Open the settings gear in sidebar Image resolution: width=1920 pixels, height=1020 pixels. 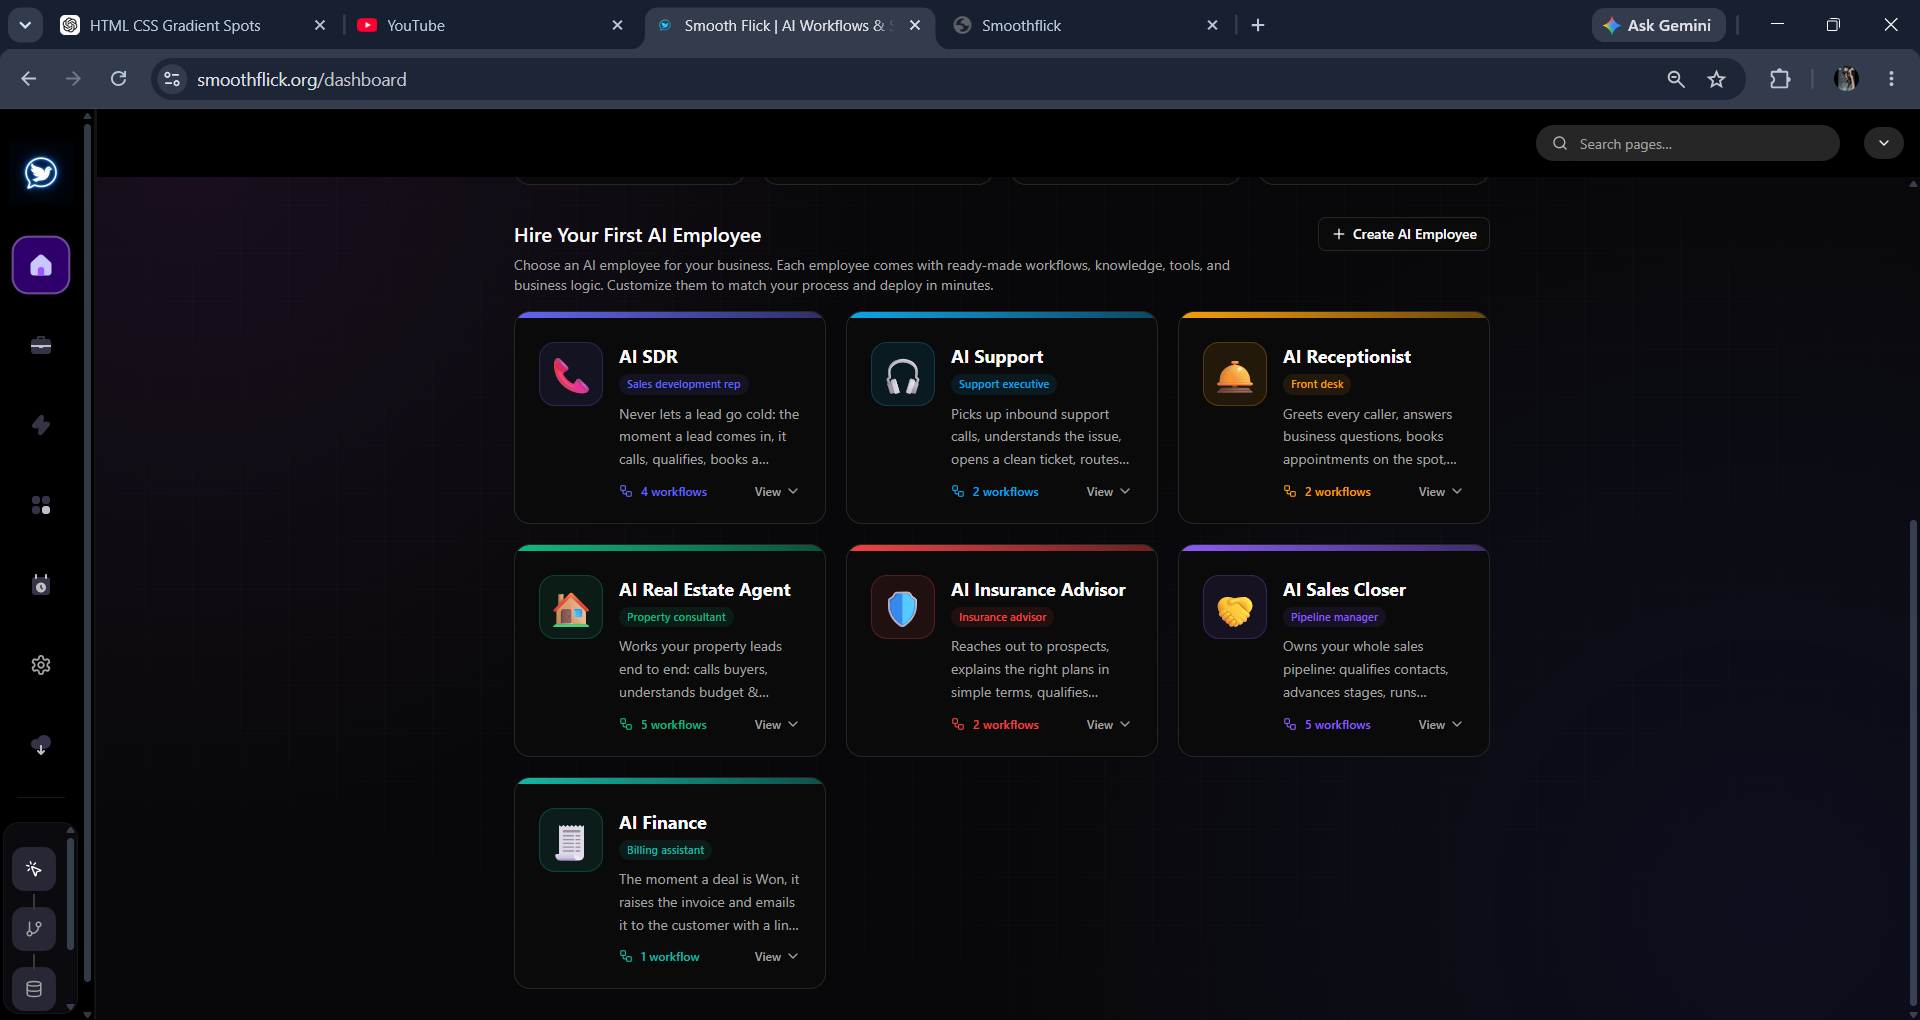tap(41, 665)
